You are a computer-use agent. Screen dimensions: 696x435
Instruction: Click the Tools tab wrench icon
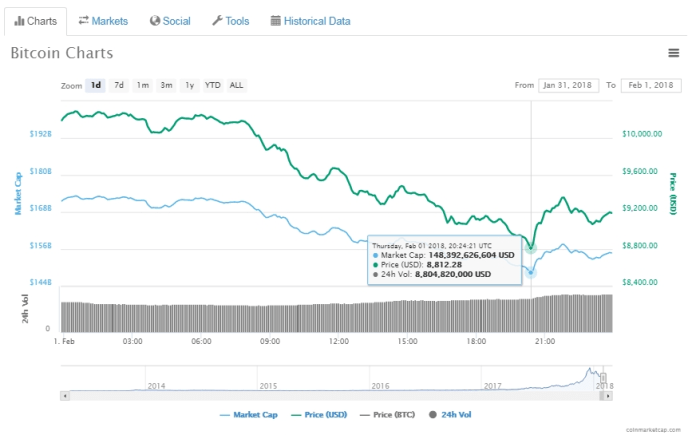217,20
